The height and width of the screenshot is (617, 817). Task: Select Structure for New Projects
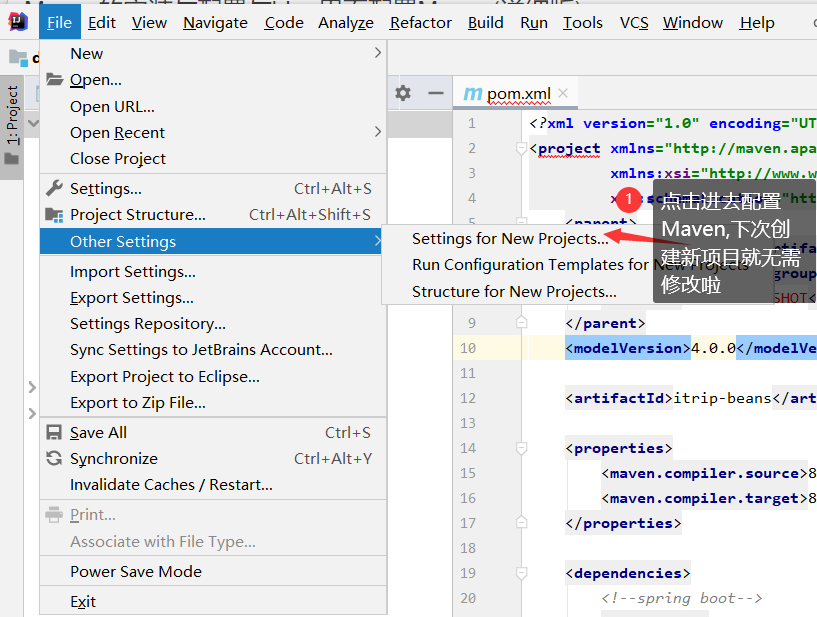click(514, 292)
